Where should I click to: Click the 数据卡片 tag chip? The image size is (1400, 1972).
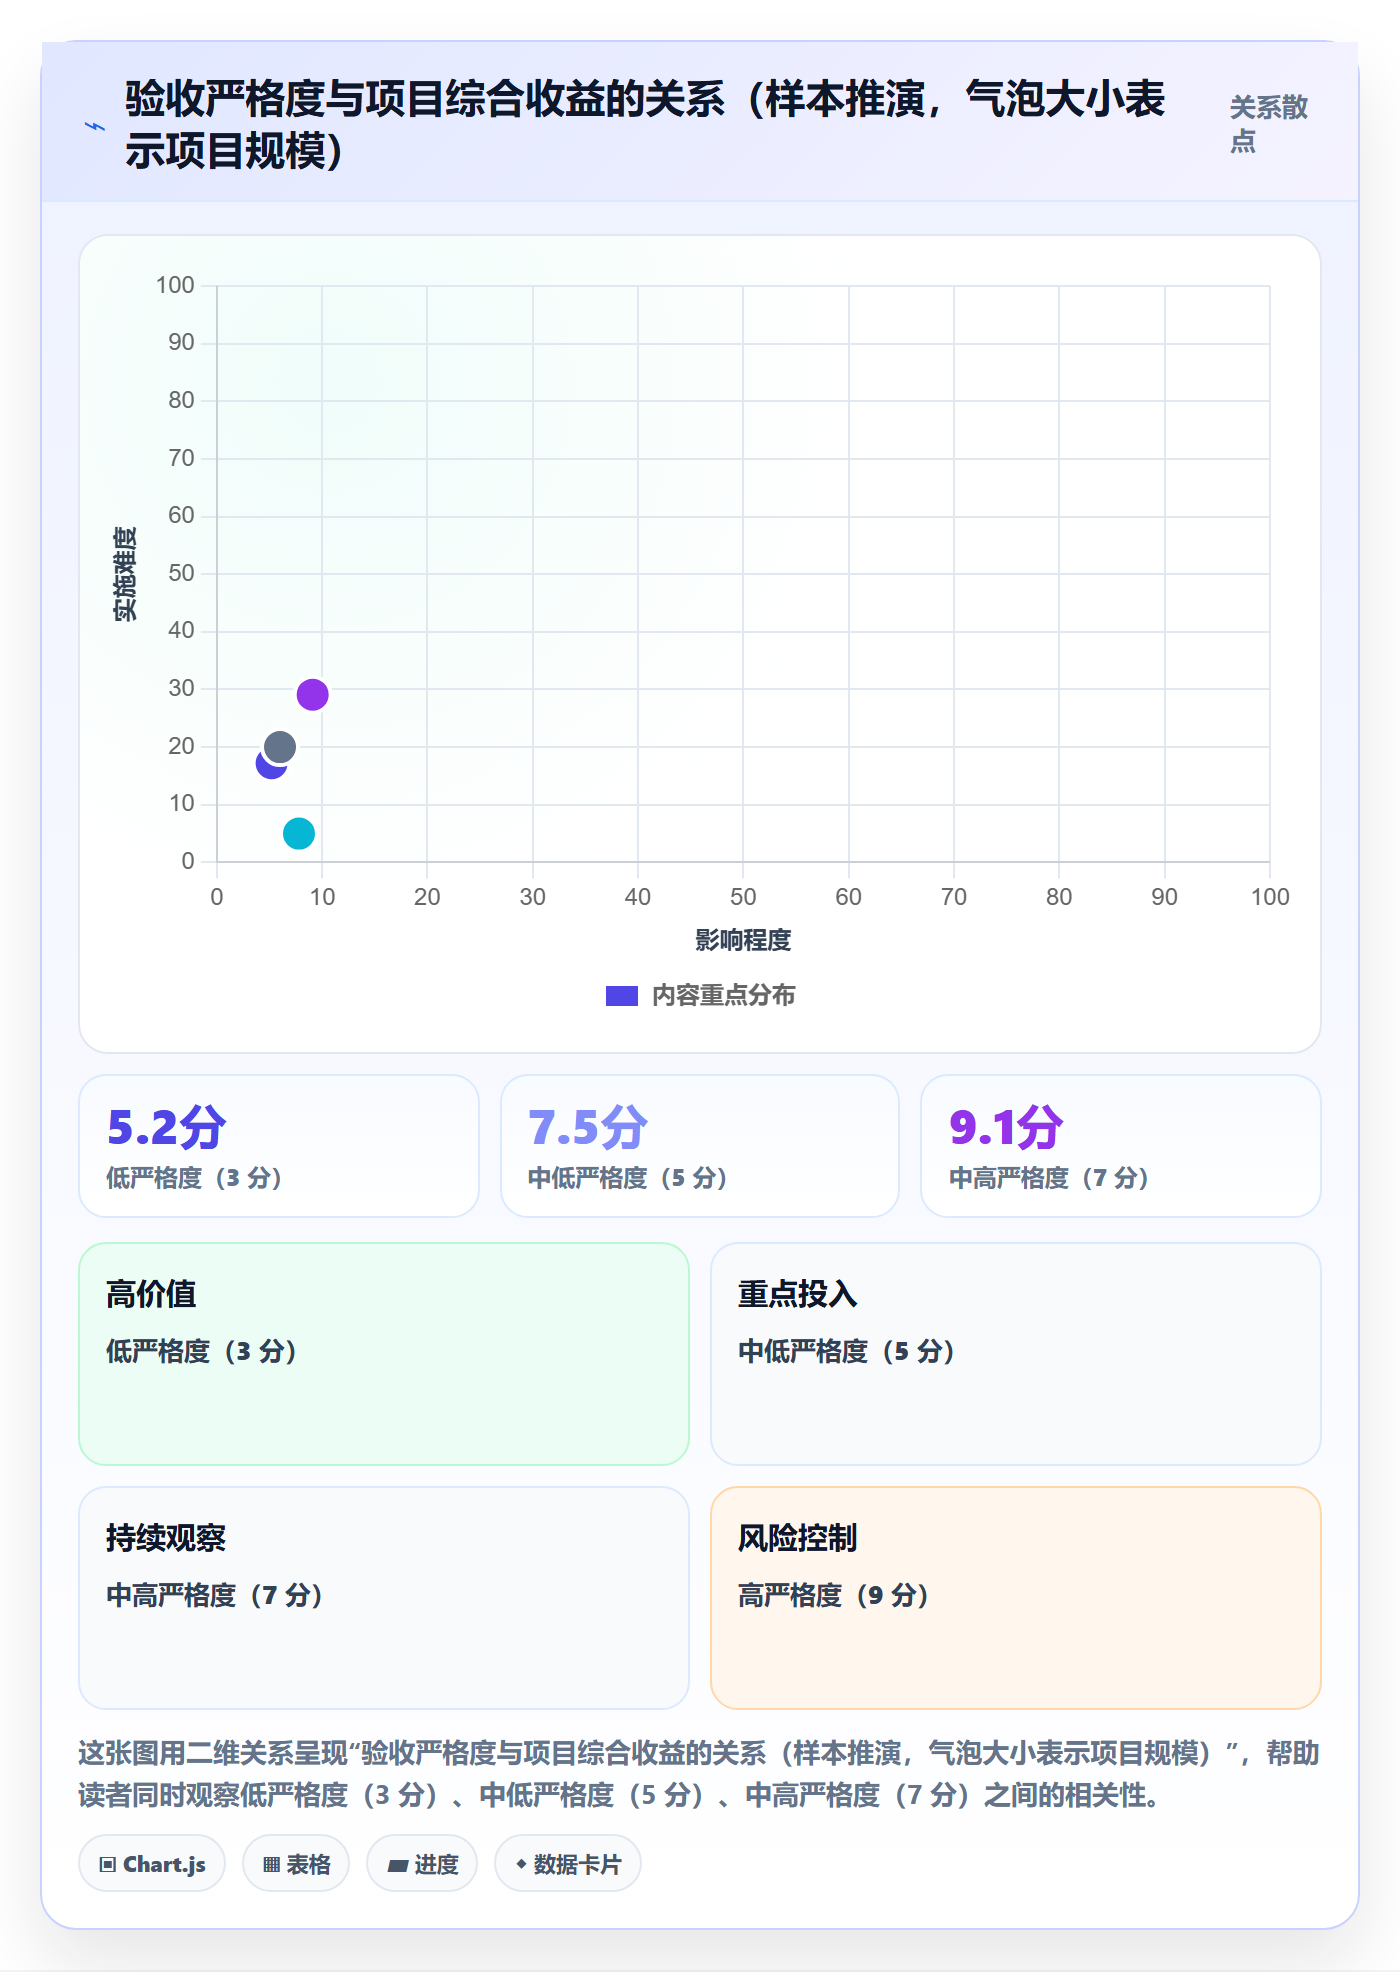568,1864
